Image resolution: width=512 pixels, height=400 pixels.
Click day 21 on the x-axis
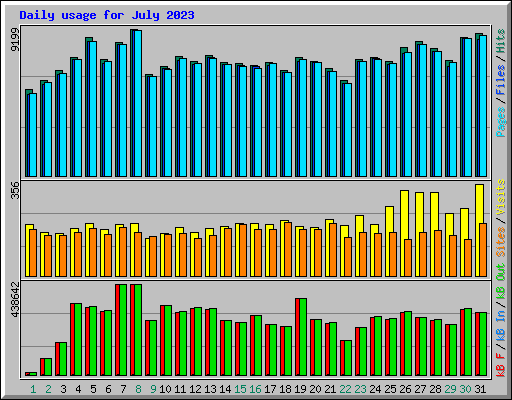click(330, 389)
